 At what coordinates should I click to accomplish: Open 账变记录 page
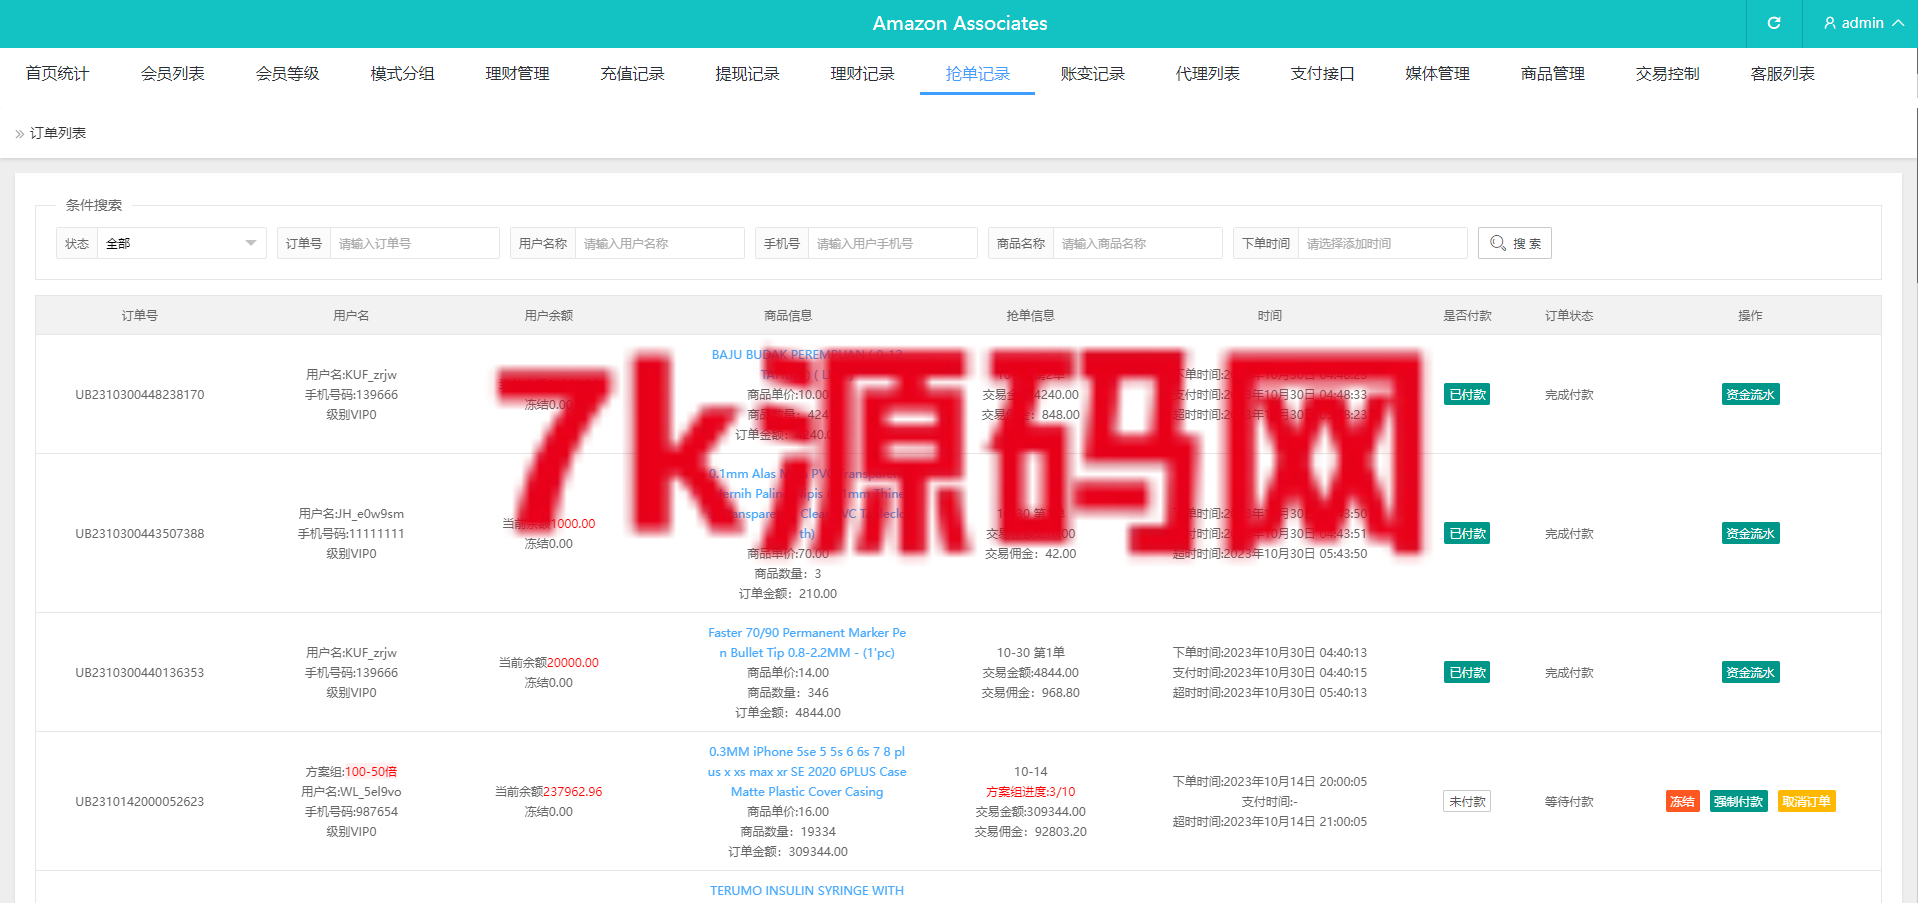tap(1093, 73)
